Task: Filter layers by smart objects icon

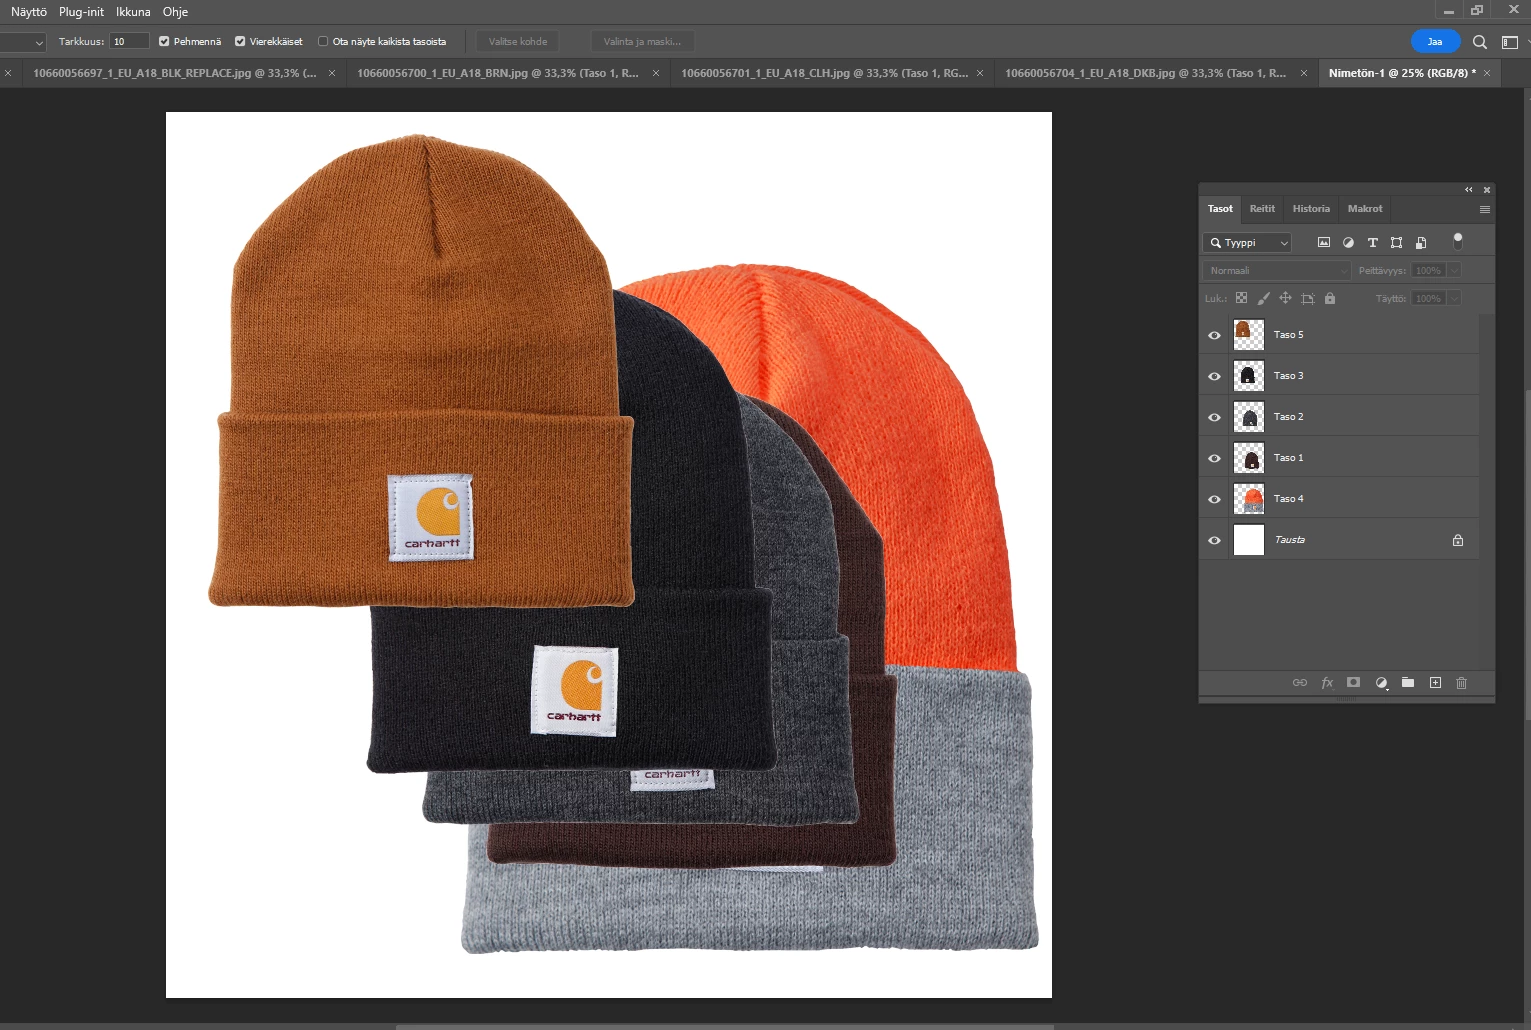Action: click(1421, 242)
